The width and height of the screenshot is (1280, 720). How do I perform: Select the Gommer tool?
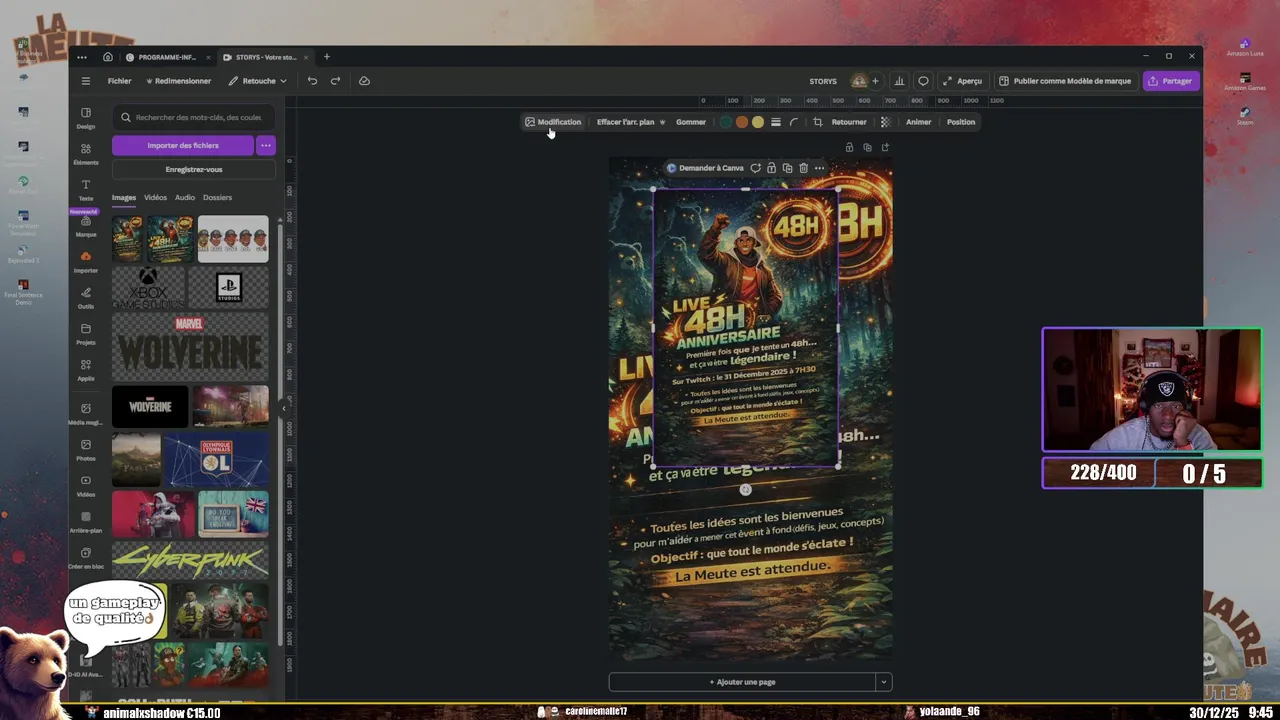pos(691,122)
